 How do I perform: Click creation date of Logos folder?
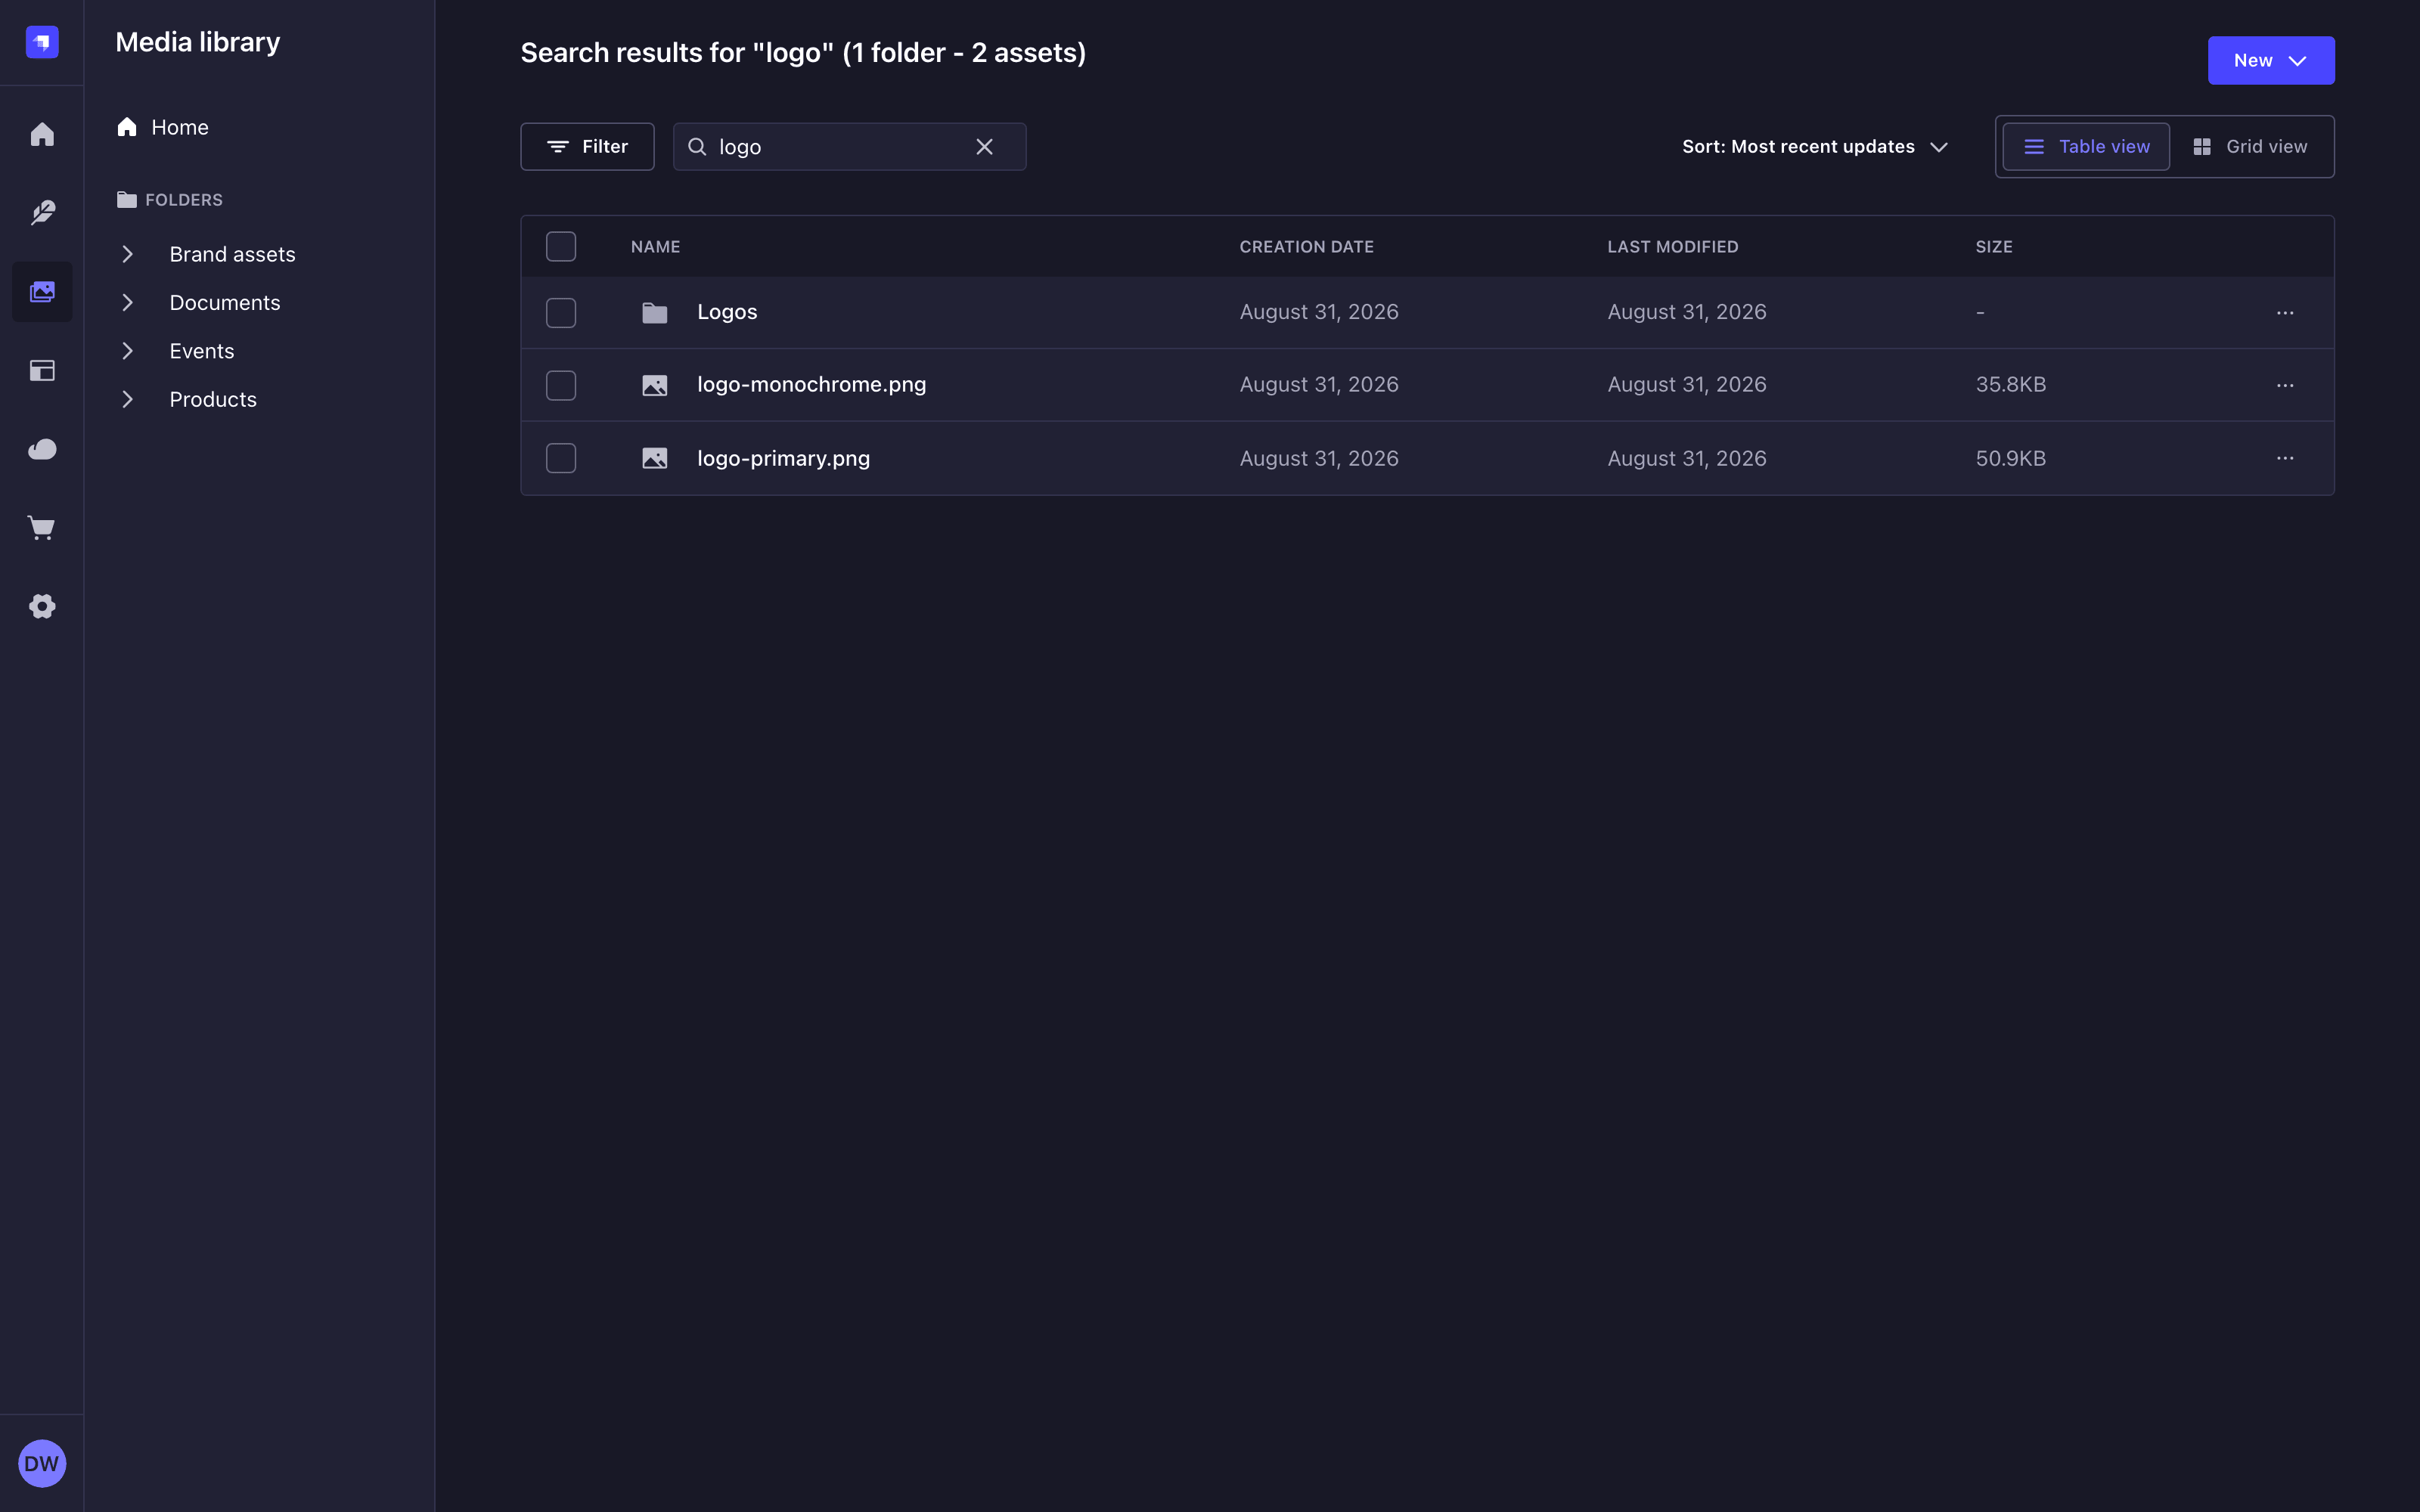point(1319,312)
